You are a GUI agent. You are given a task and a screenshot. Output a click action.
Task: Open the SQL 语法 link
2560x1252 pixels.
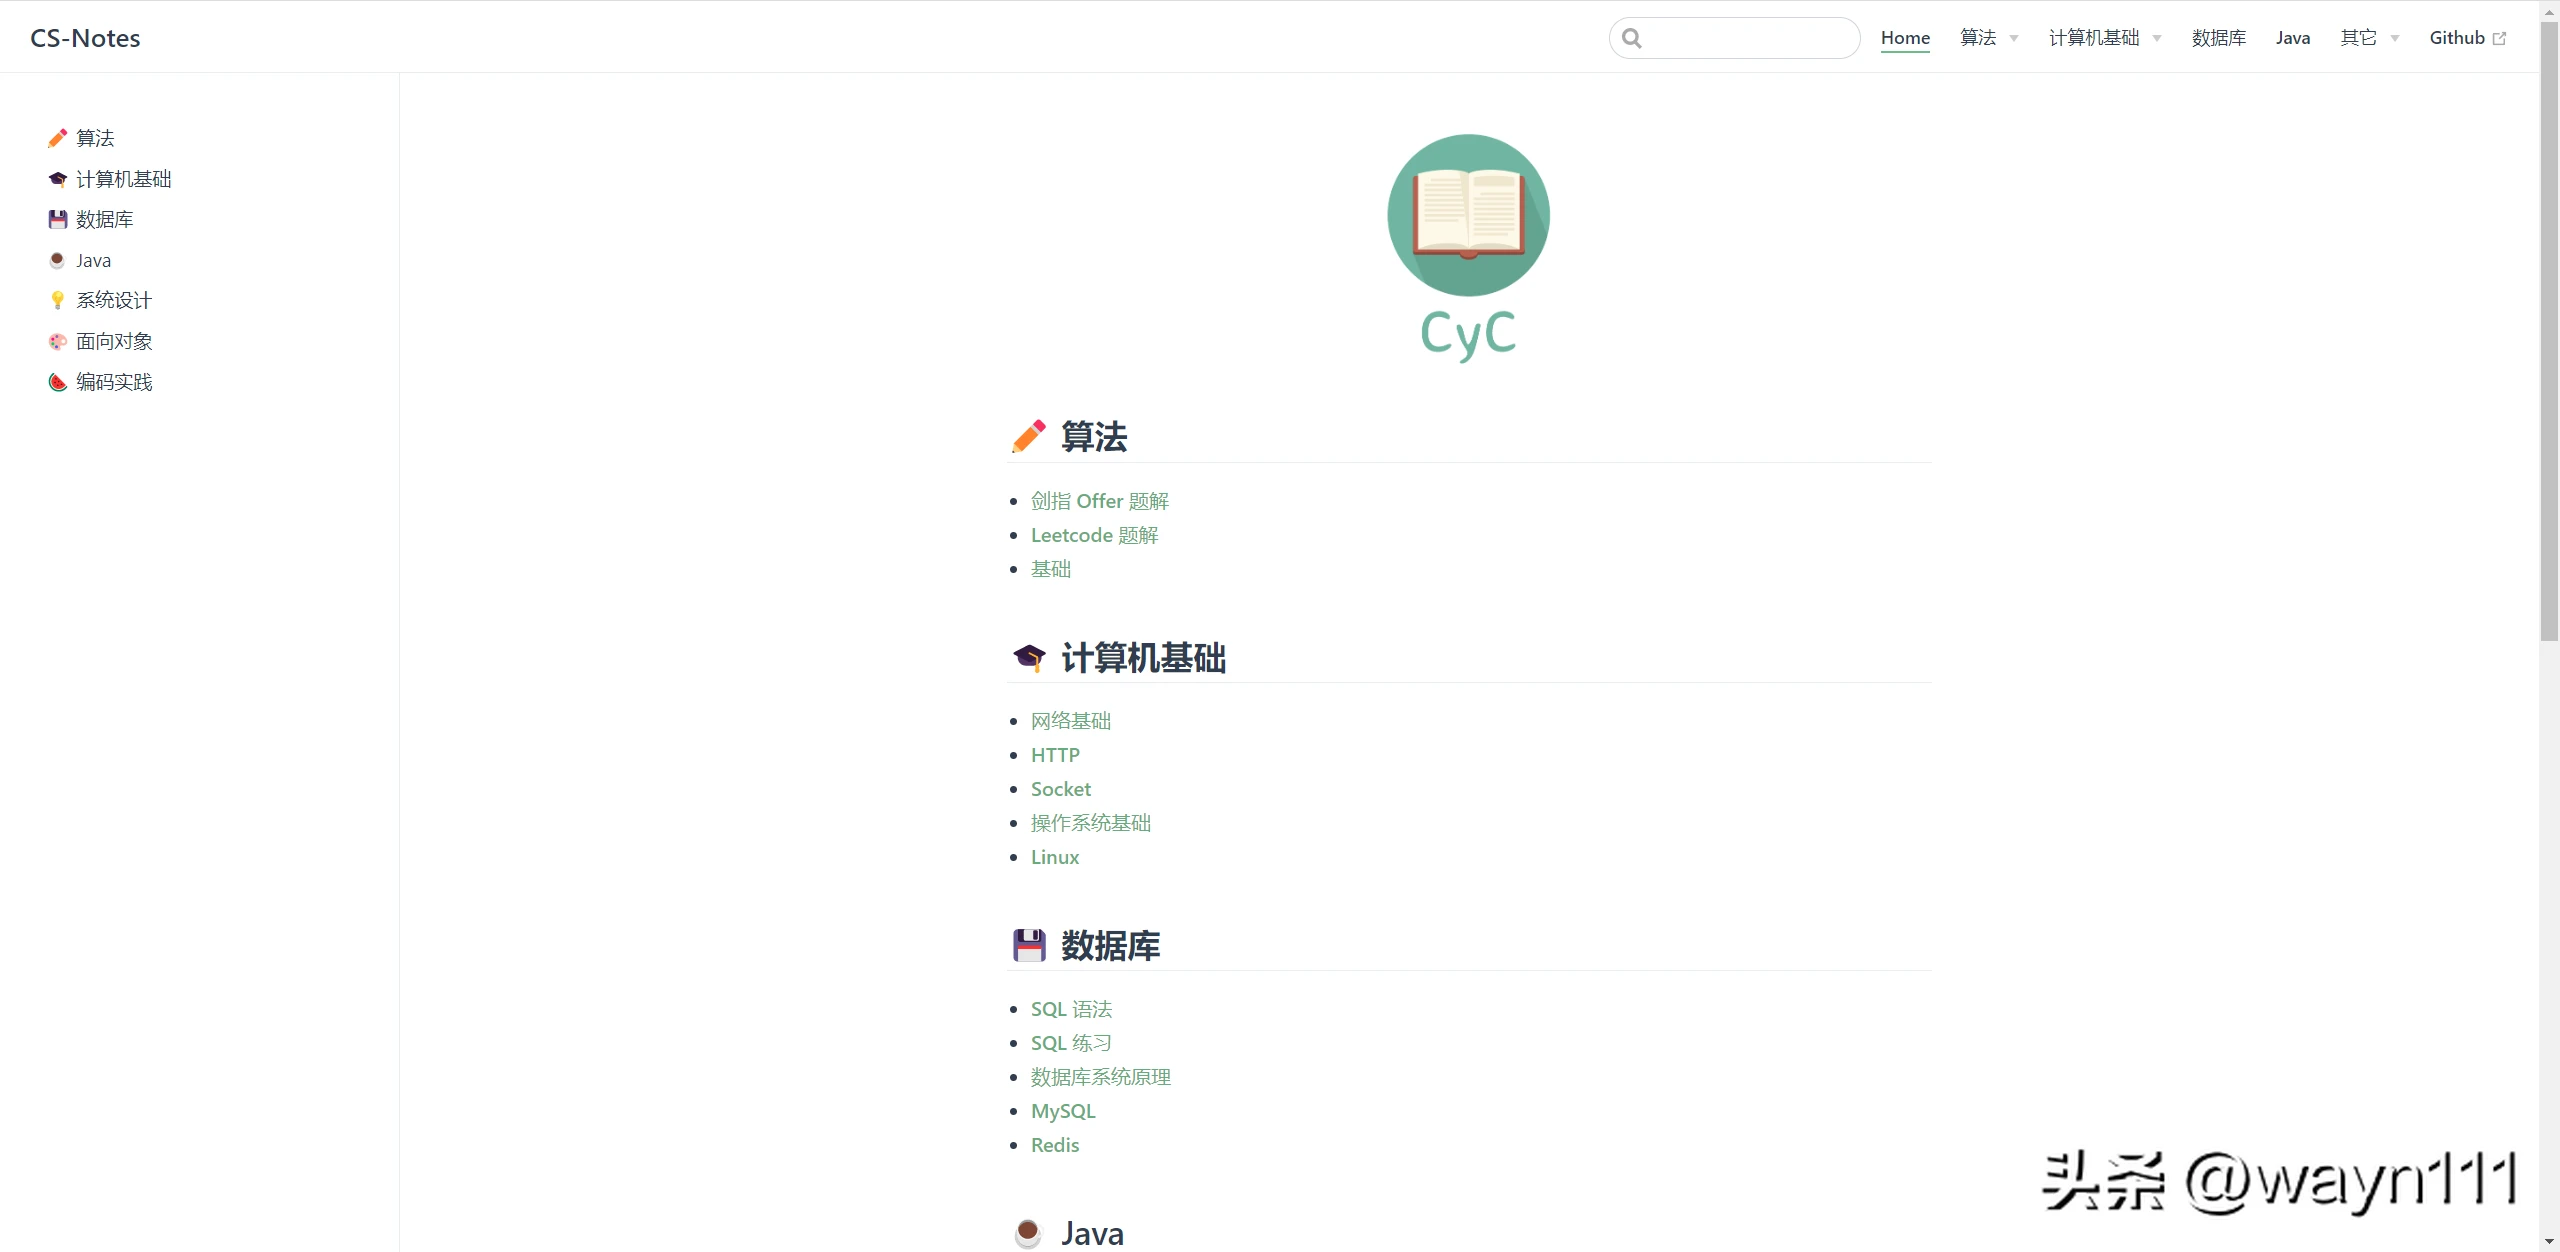[1072, 1009]
